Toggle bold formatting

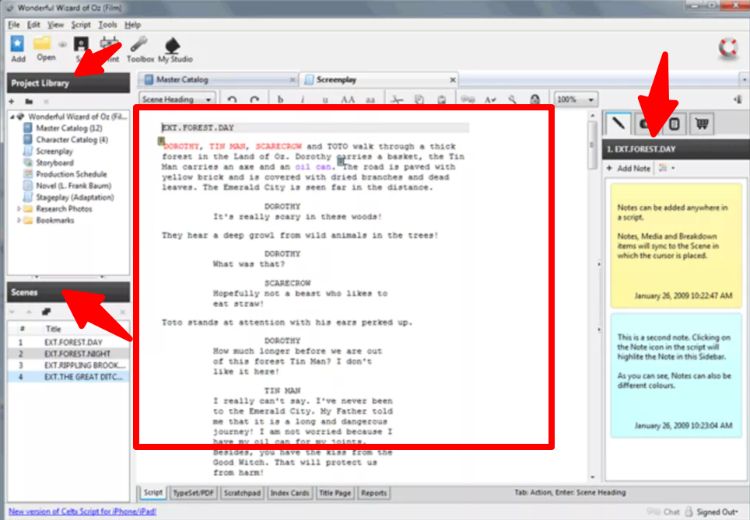coord(280,100)
